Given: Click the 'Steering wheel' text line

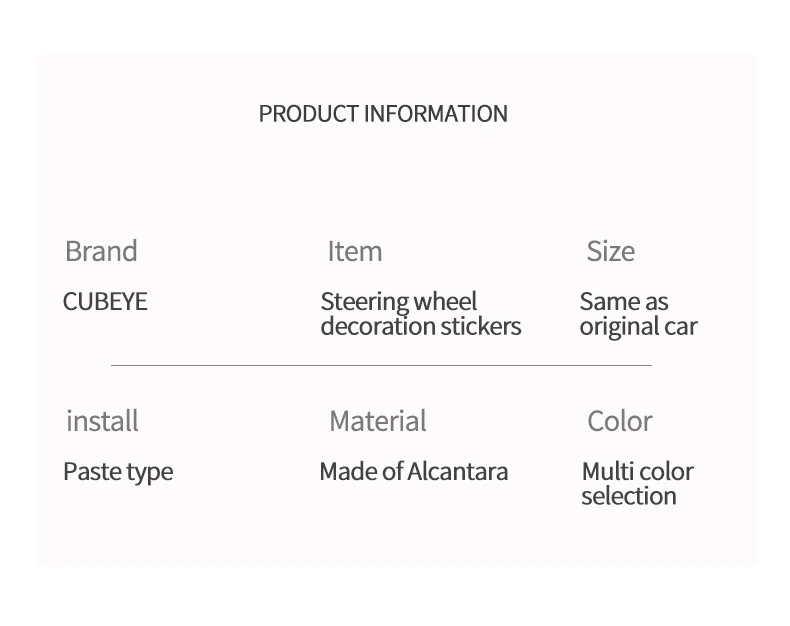Looking at the screenshot, I should (399, 301).
